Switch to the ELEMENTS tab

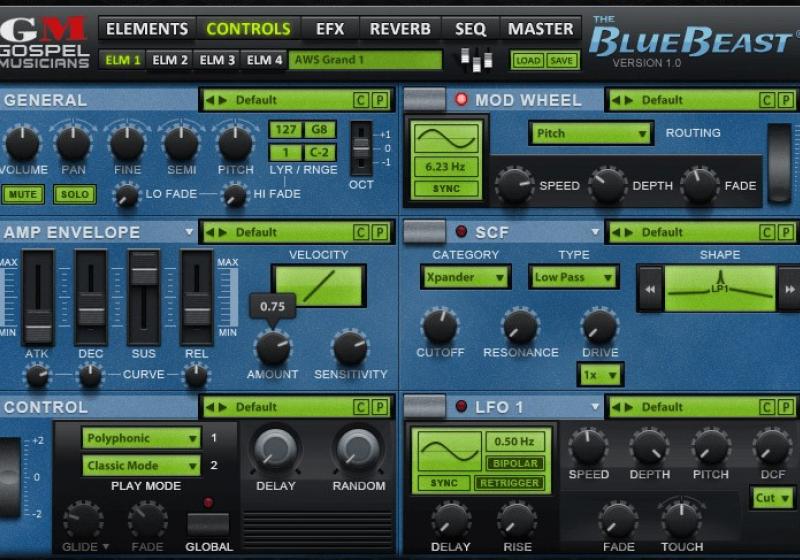pyautogui.click(x=147, y=29)
